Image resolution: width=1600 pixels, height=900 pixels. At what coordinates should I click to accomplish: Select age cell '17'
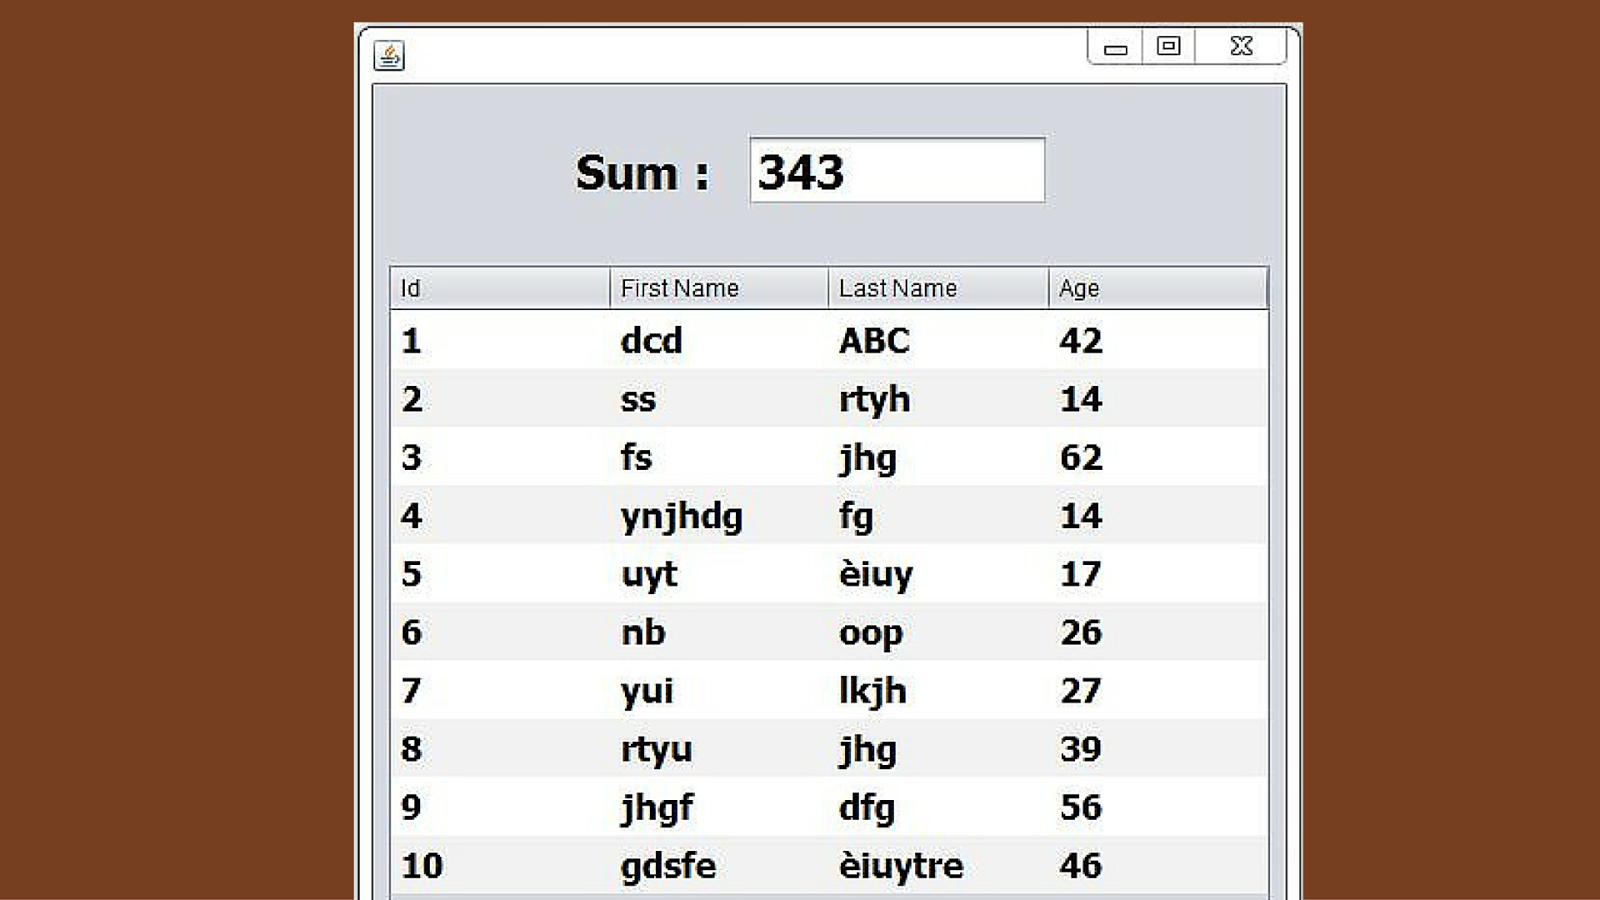tap(1157, 573)
